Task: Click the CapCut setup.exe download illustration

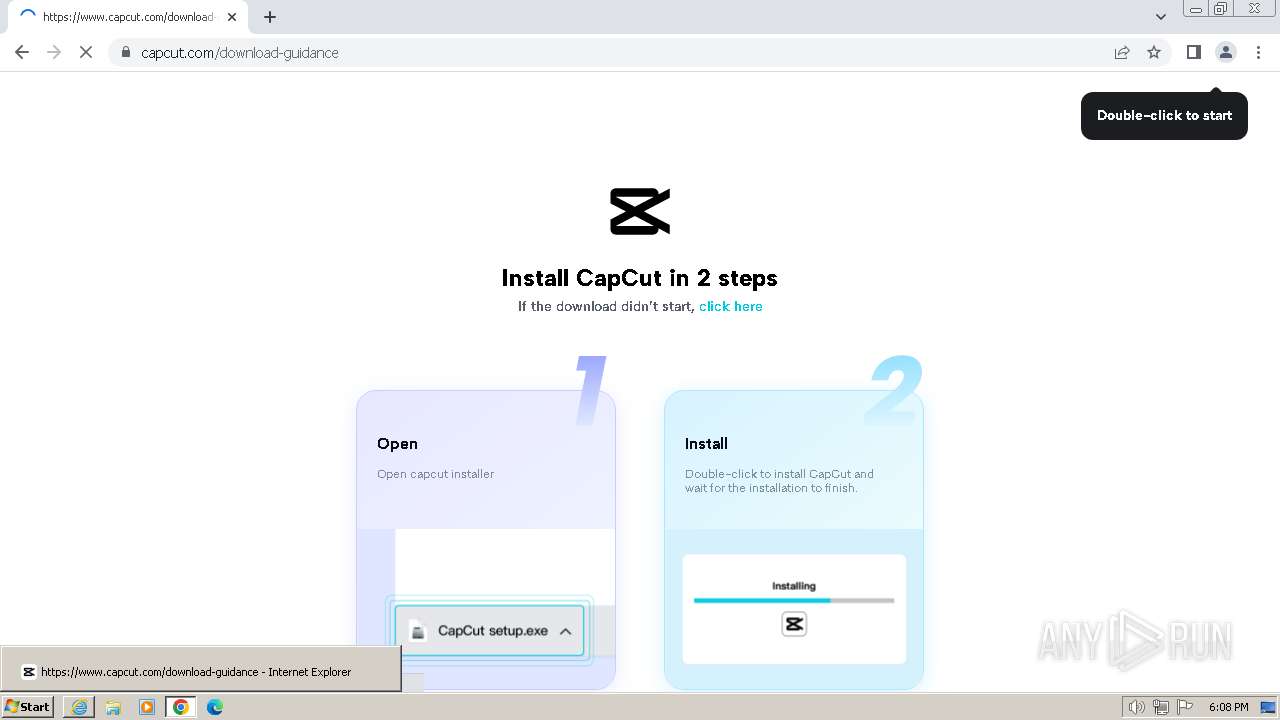Action: point(489,631)
